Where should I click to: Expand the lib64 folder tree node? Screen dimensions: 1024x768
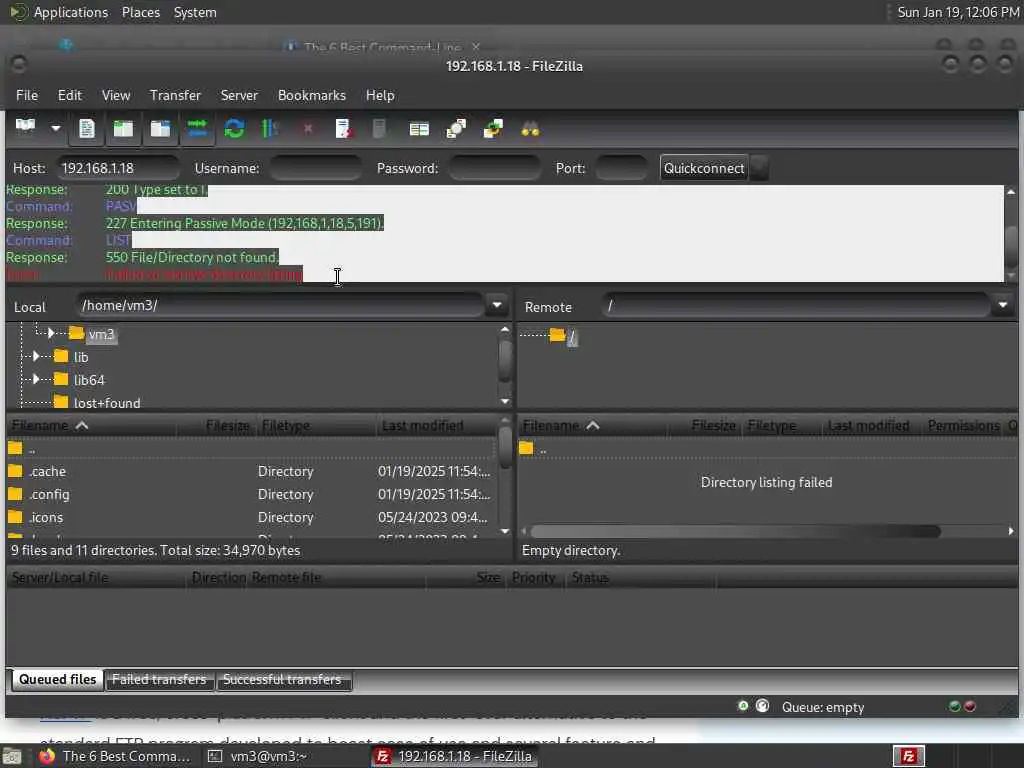click(36, 379)
